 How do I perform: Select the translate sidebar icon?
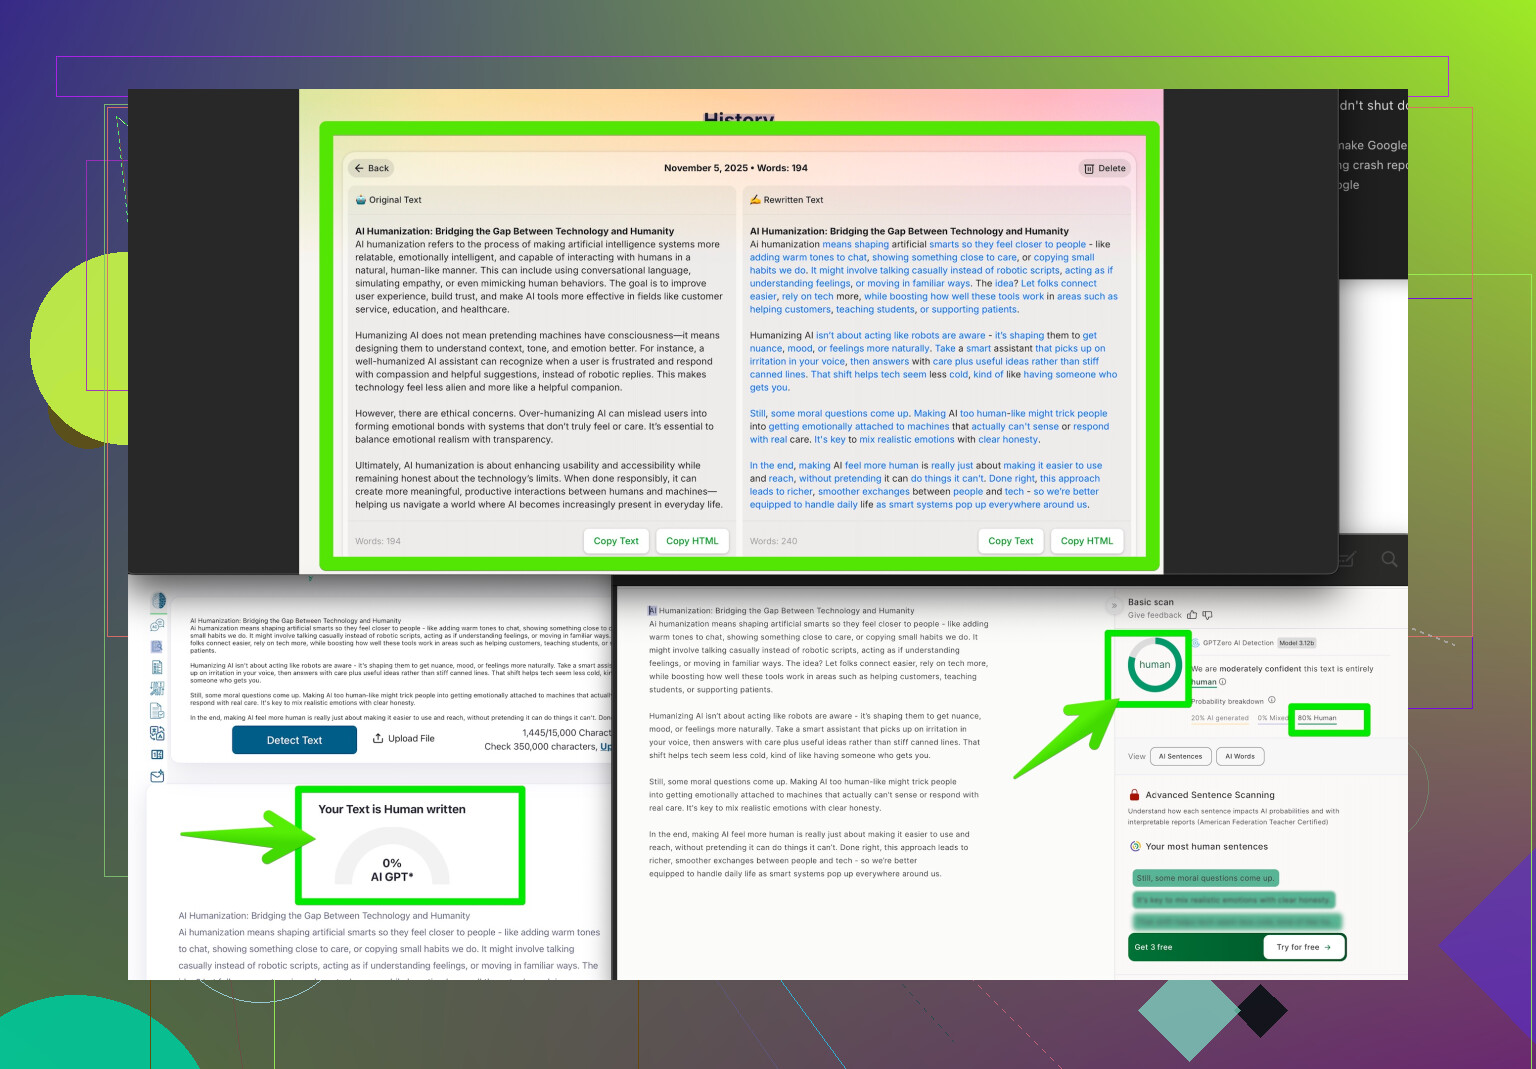(157, 733)
